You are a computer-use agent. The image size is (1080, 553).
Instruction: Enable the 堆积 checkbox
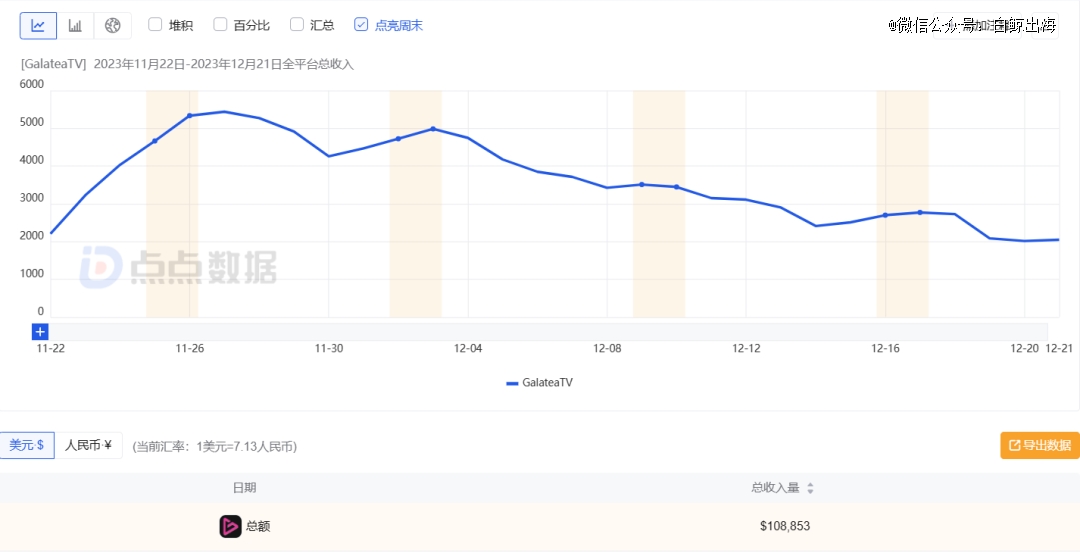155,25
